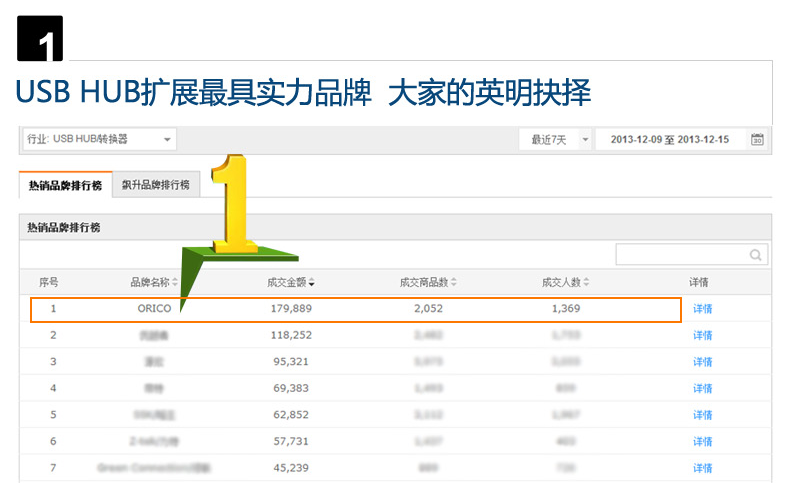This screenshot has height=493, width=790.
Task: Open 详情 link for the 118,252 row
Action: tap(702, 335)
